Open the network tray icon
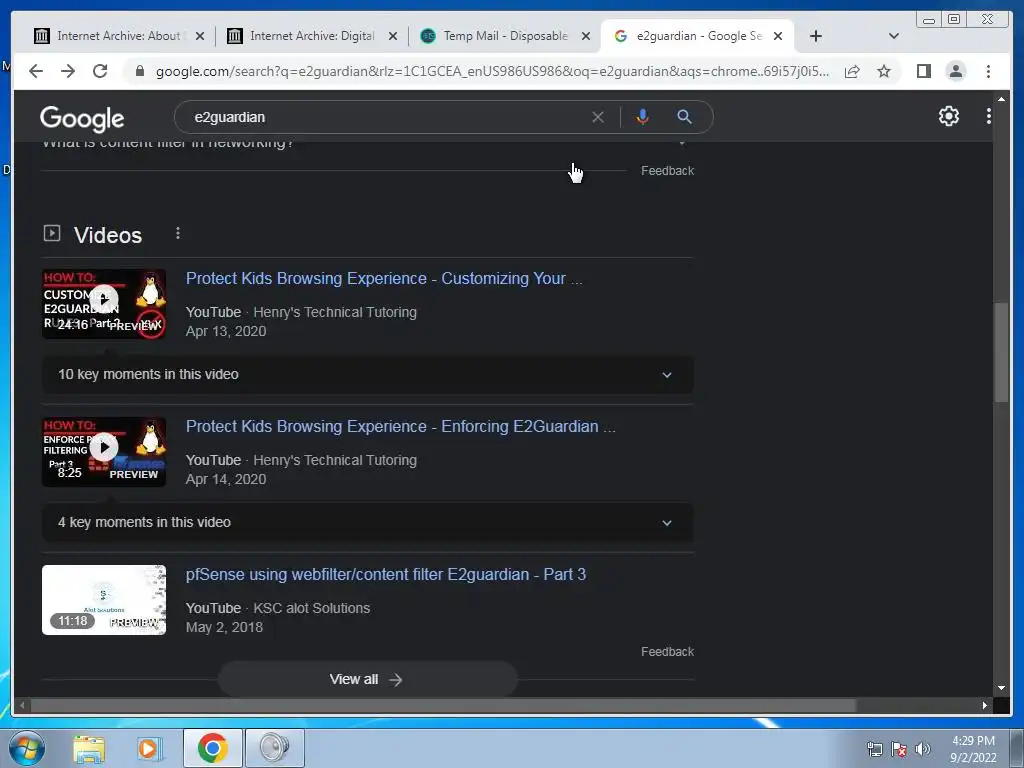Viewport: 1024px width, 768px height. [x=874, y=749]
